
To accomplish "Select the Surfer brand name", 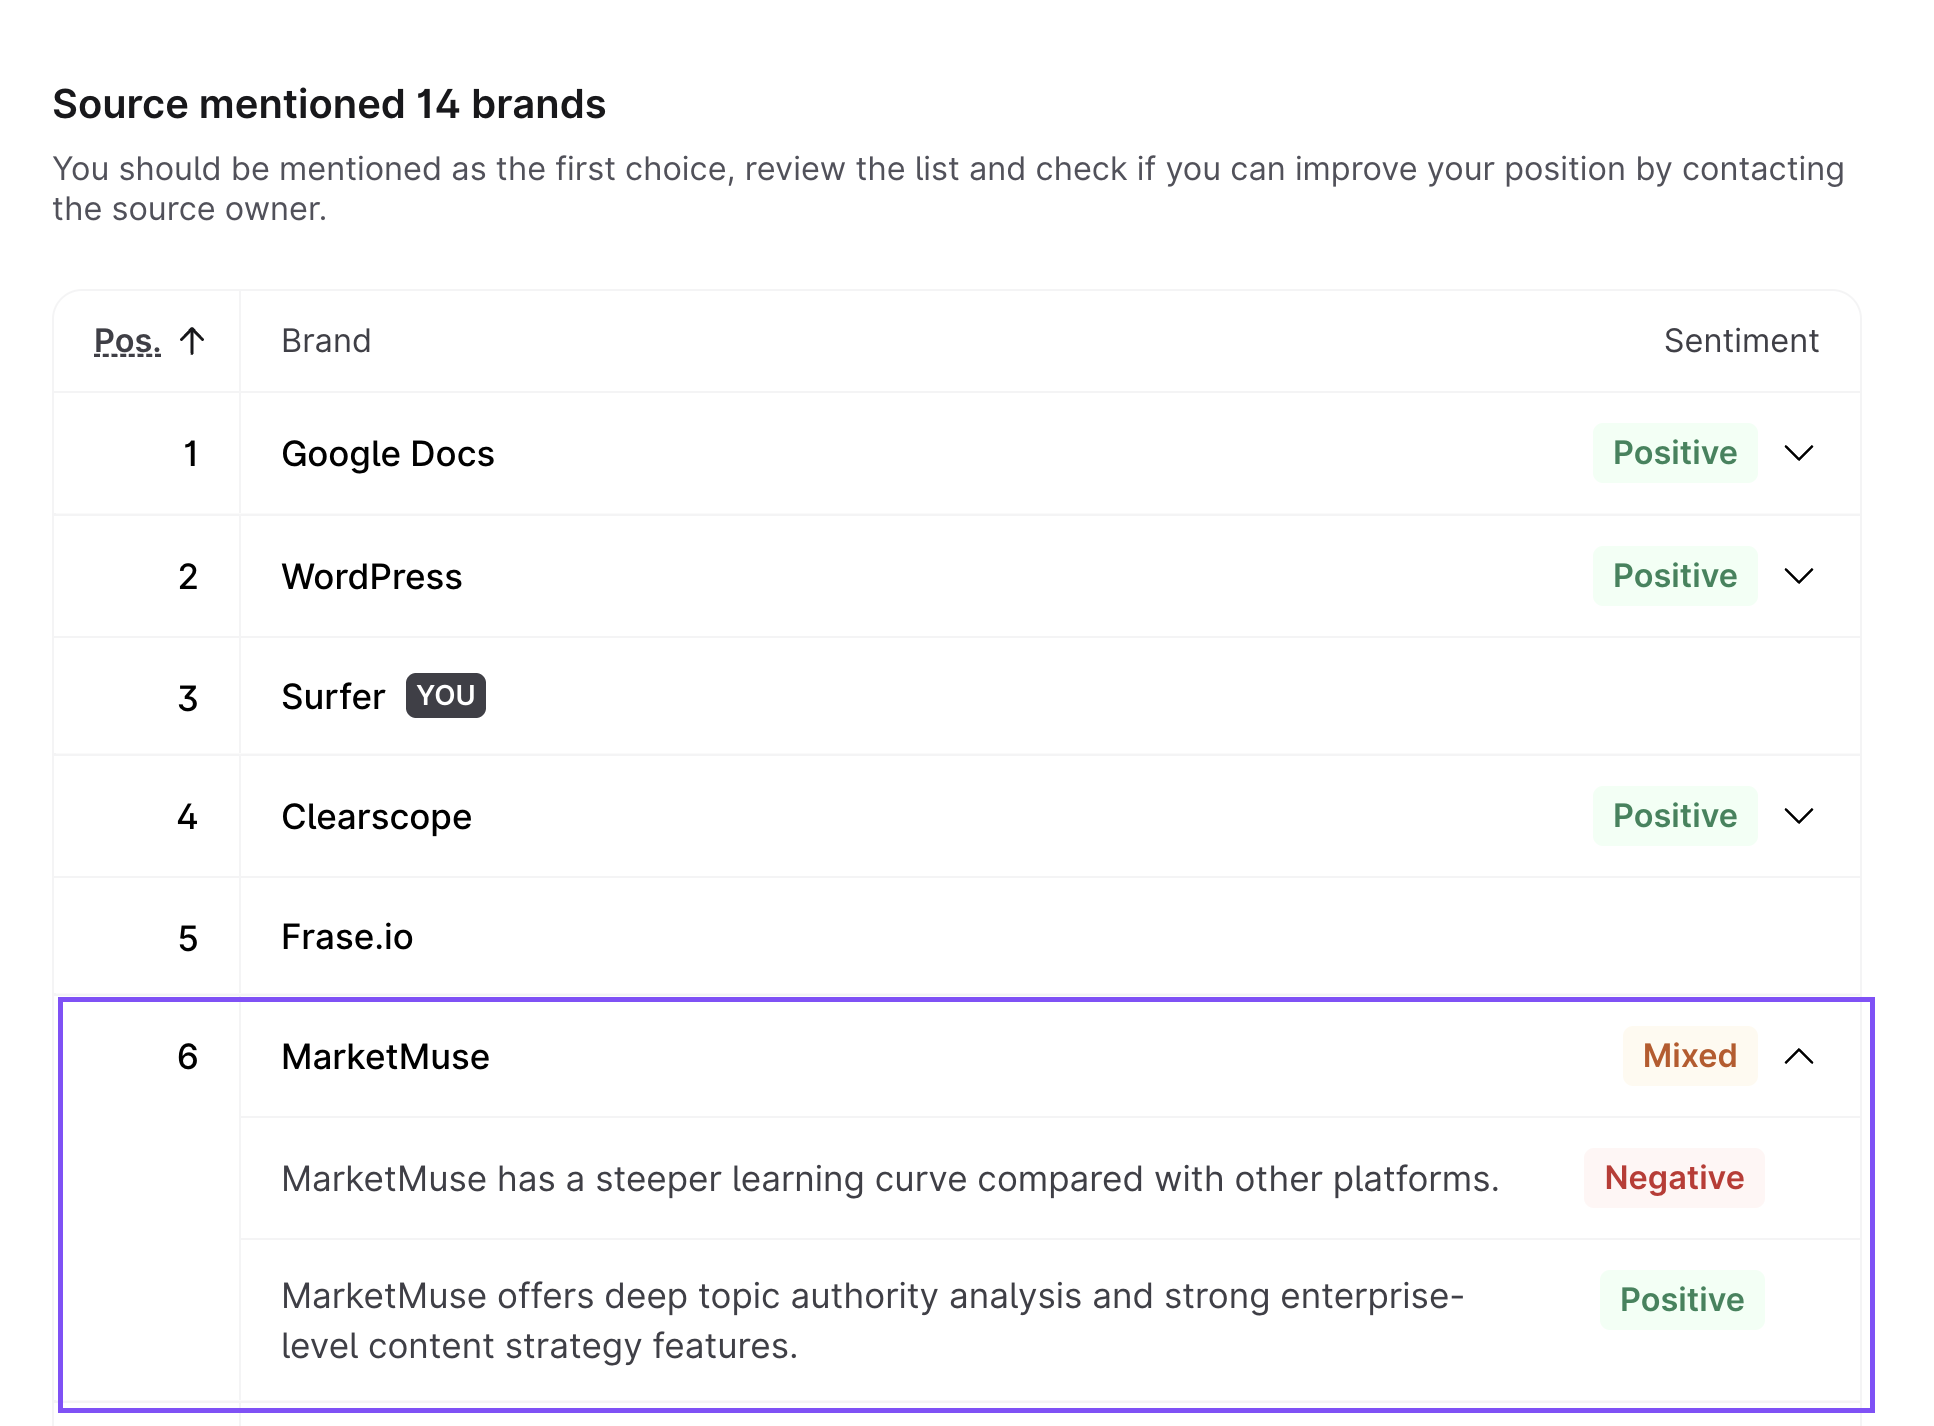I will click(333, 697).
